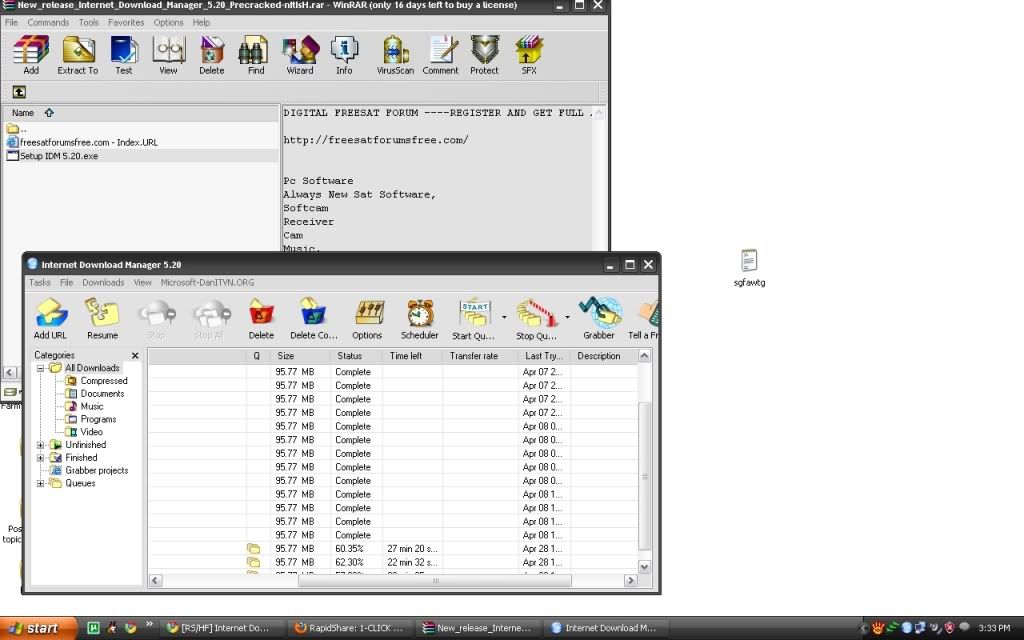
Task: Click the Windows start button
Action: [38, 628]
